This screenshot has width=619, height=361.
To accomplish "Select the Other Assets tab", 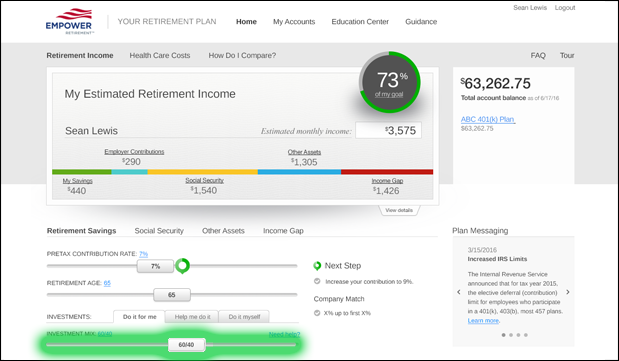I will pyautogui.click(x=223, y=231).
